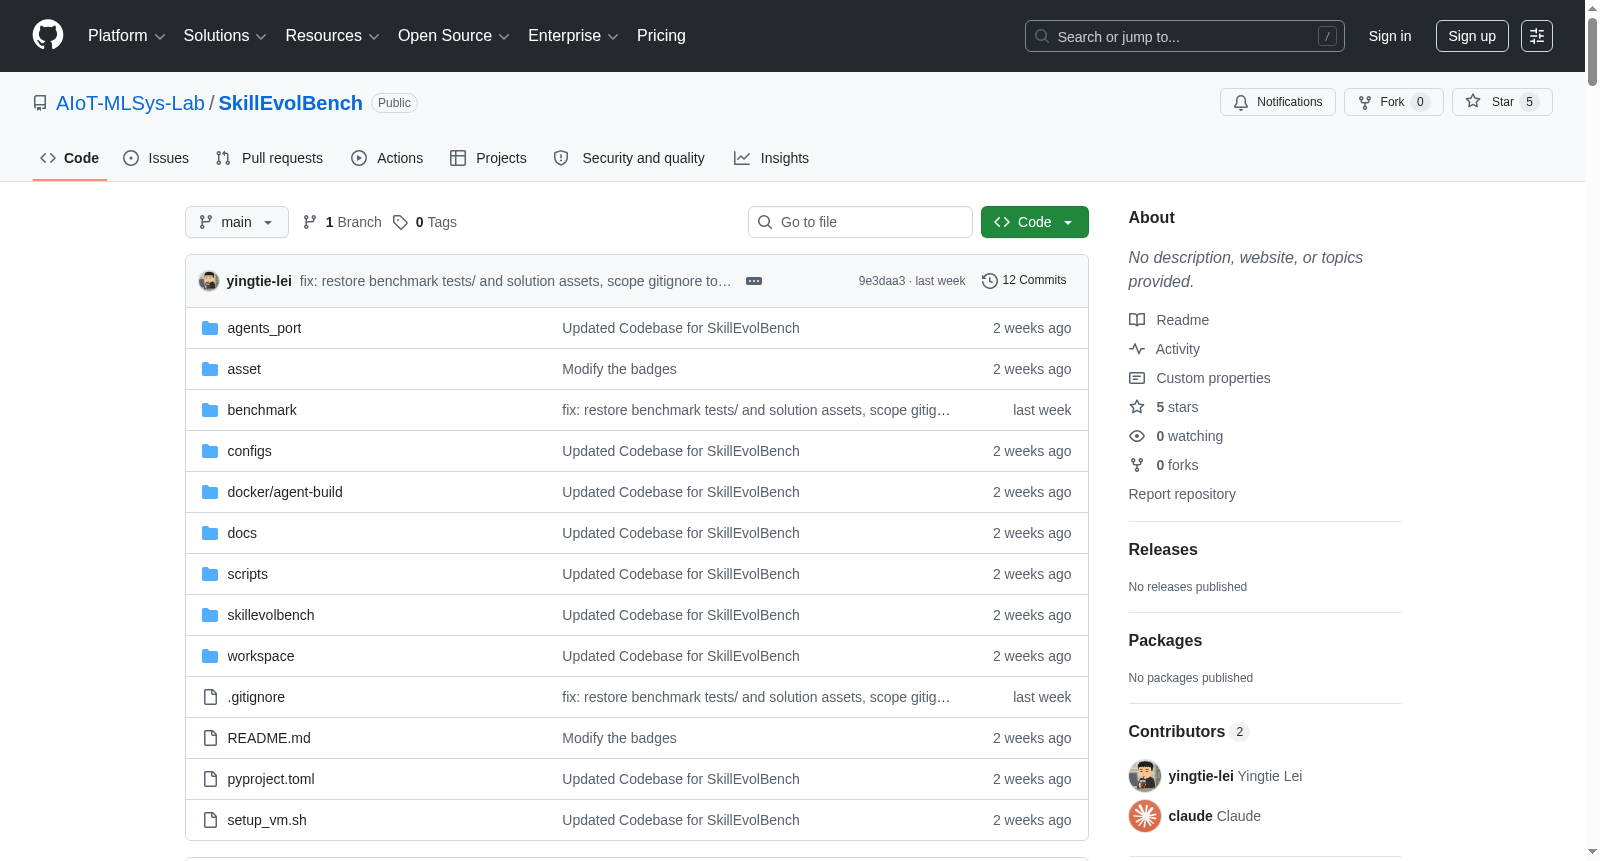This screenshot has width=1600, height=861.
Task: Click the yingtie-lei commit author avatar
Action: click(x=209, y=281)
